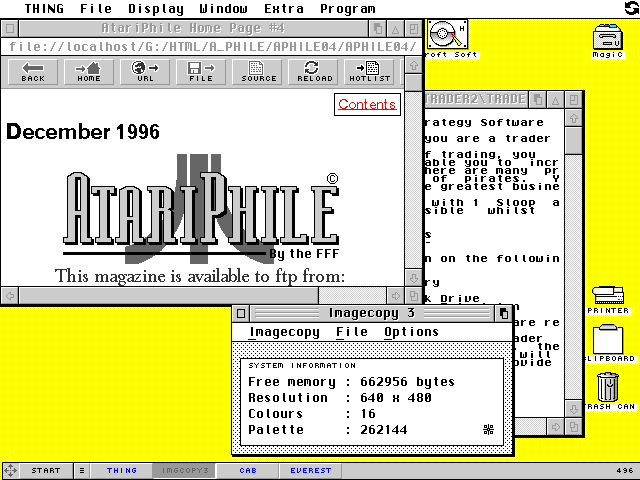Image resolution: width=640 pixels, height=480 pixels.
Task: Open the Trash Can desktop icon
Action: coord(608,390)
